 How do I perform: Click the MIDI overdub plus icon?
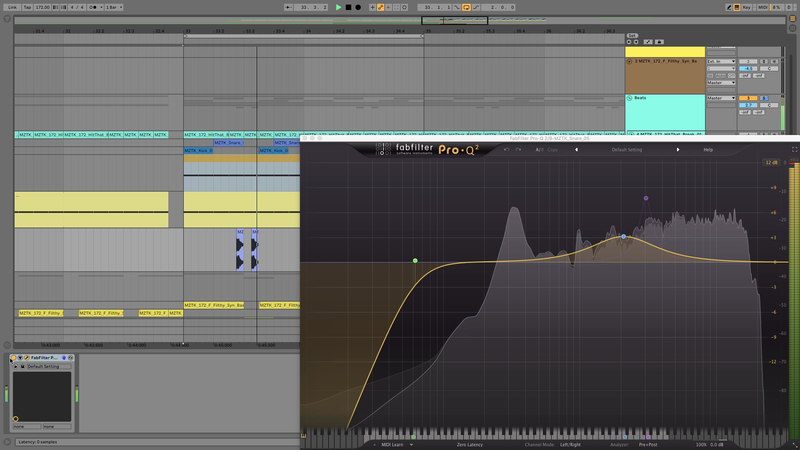coord(372,7)
